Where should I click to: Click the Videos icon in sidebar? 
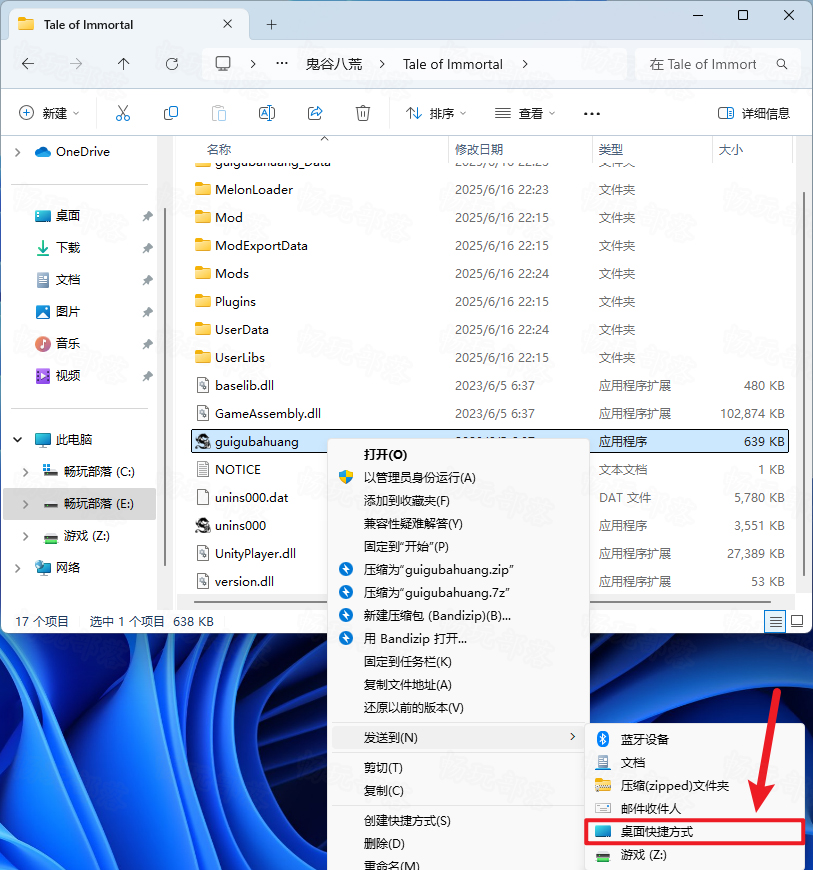point(43,376)
